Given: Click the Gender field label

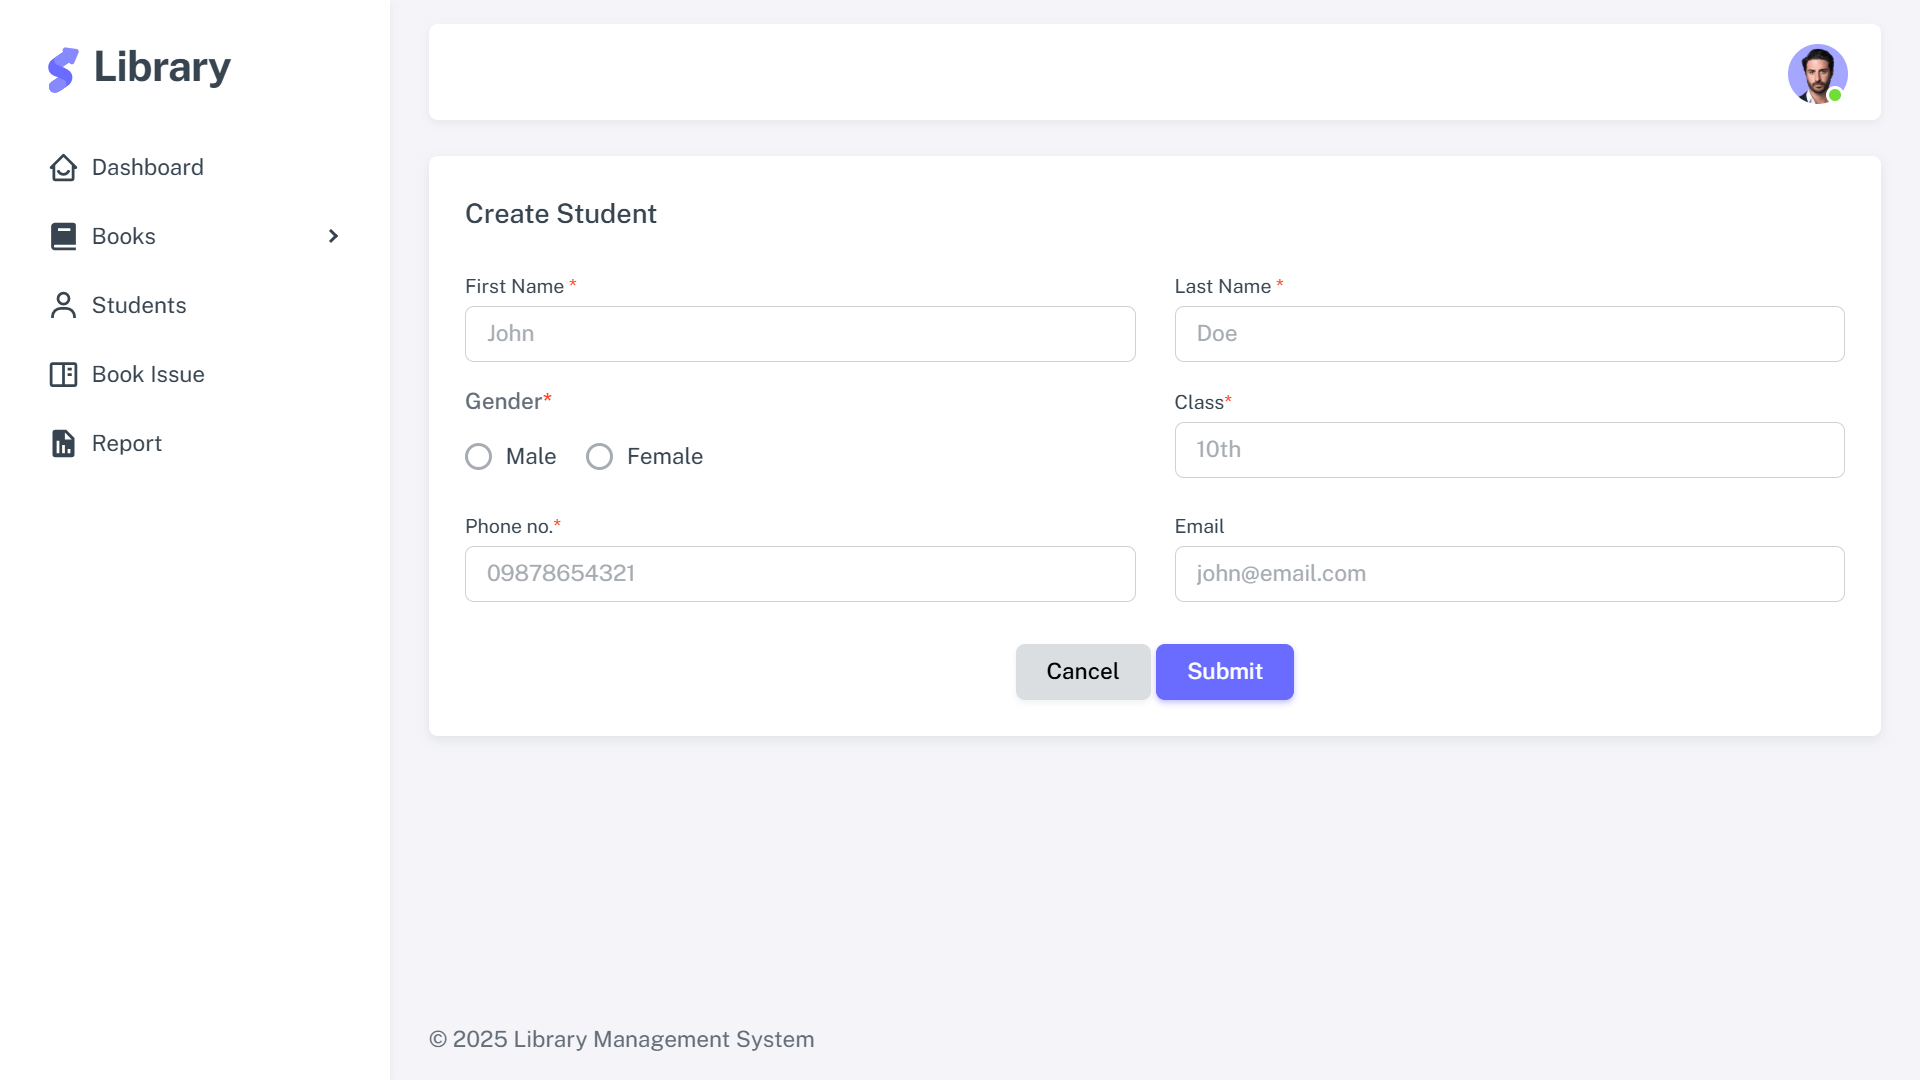Looking at the screenshot, I should click(508, 402).
